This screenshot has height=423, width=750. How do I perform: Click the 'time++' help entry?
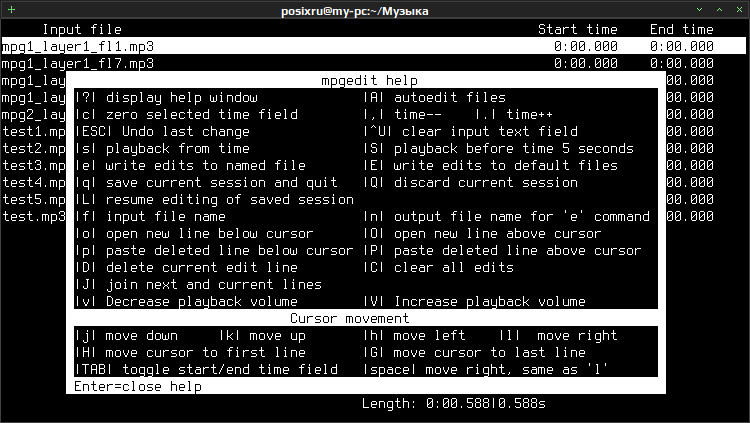coord(514,114)
